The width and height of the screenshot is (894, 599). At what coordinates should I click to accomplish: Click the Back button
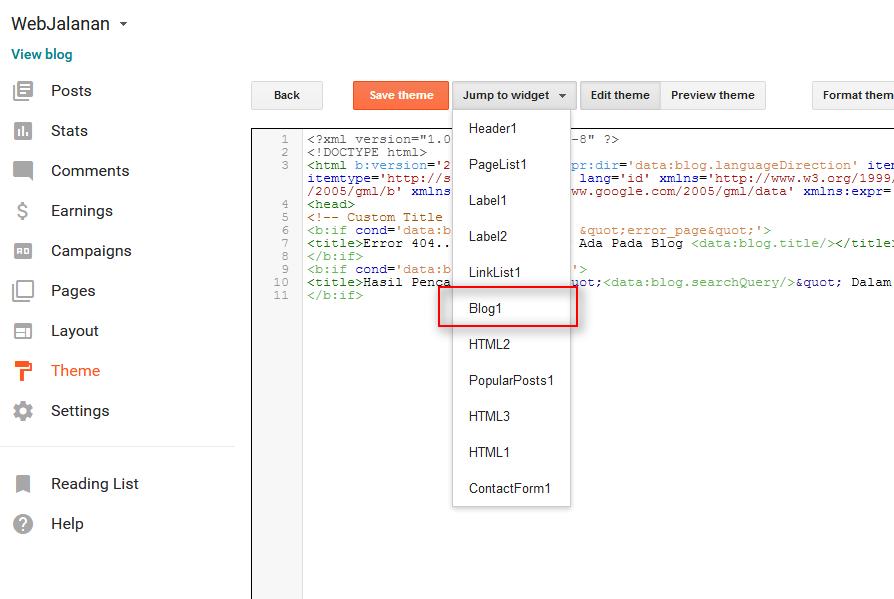pos(287,95)
